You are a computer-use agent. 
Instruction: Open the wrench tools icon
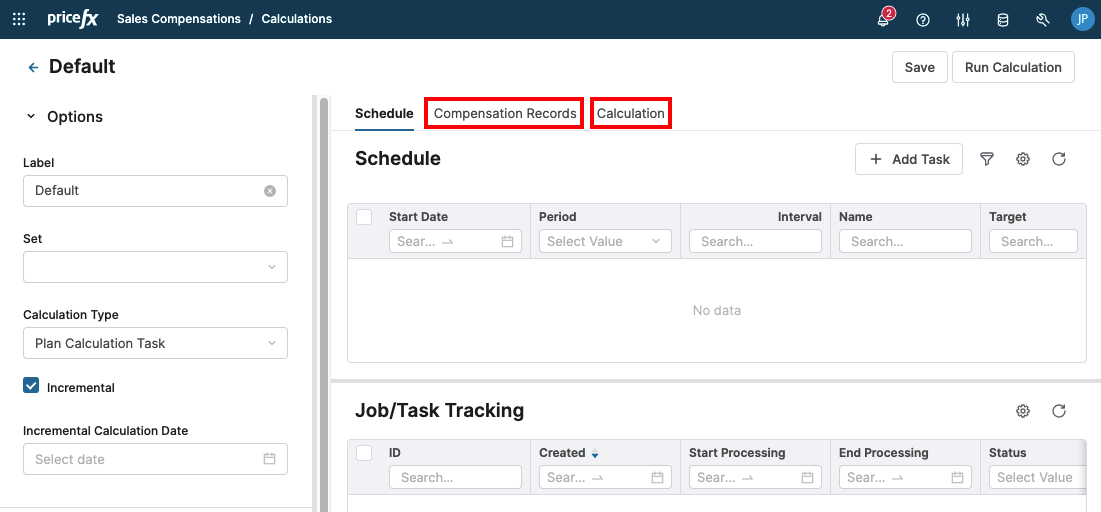(x=1042, y=20)
